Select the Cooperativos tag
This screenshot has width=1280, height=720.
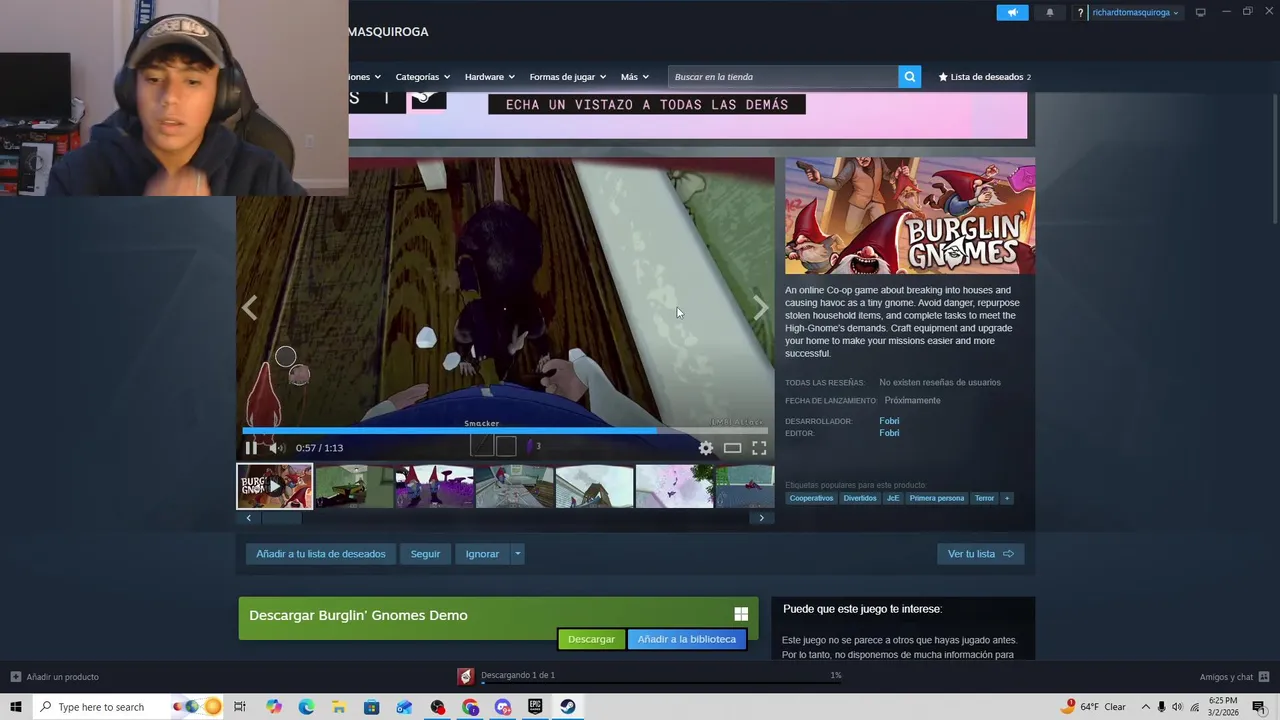[x=811, y=498]
